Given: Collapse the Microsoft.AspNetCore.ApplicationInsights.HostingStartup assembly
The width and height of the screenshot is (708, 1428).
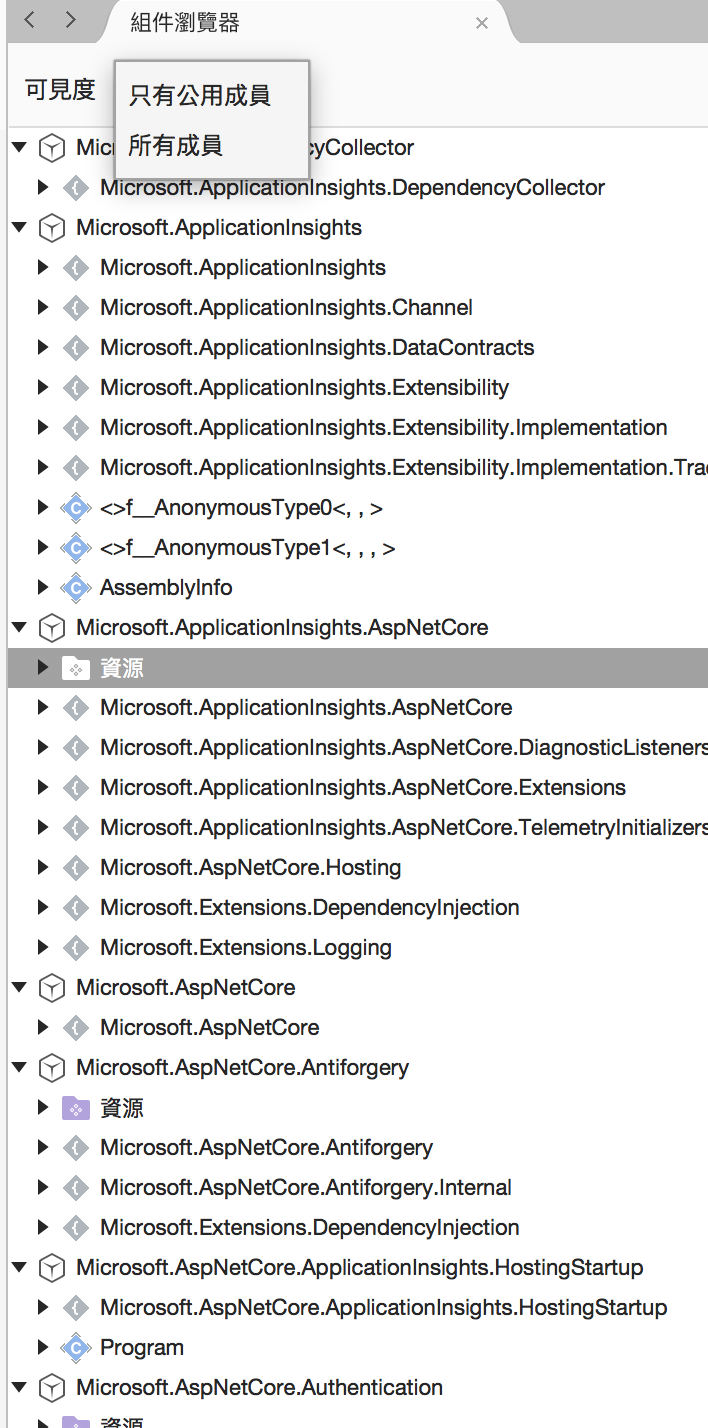Looking at the screenshot, I should pos(19,1268).
